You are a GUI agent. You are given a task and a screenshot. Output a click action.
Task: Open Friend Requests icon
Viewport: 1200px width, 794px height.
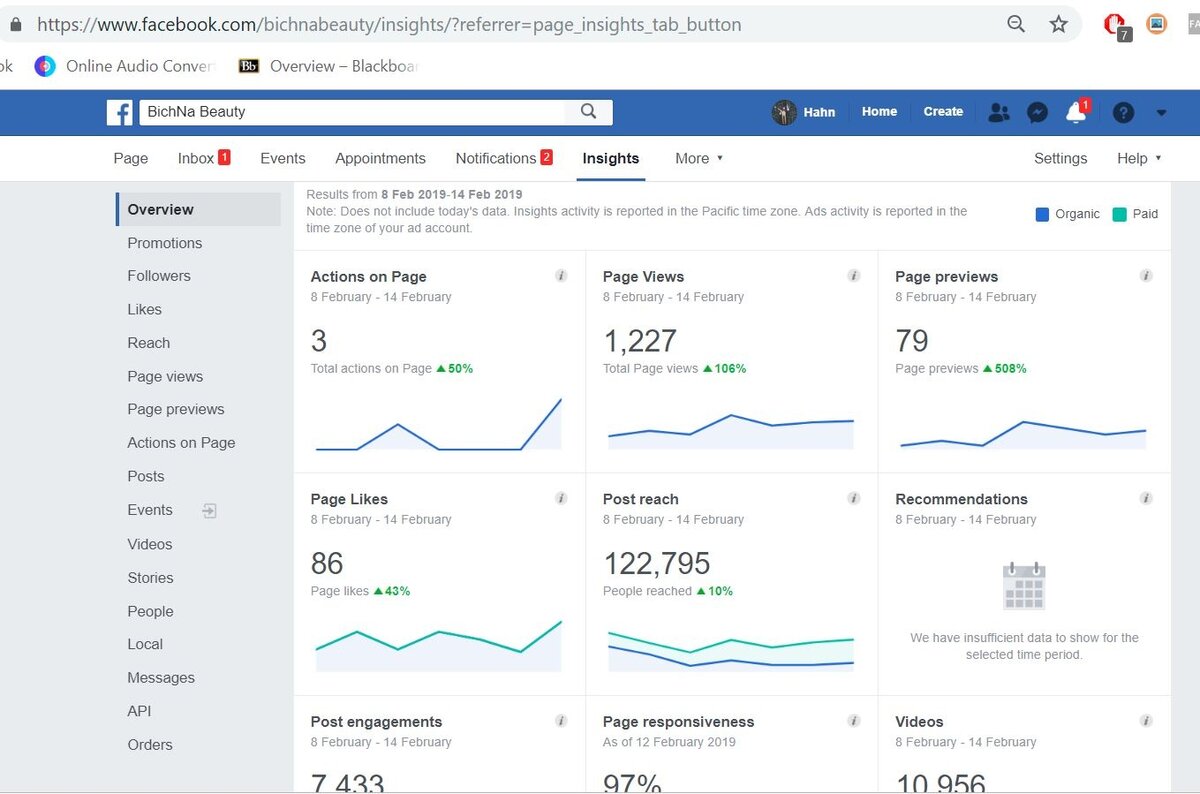pyautogui.click(x=998, y=113)
